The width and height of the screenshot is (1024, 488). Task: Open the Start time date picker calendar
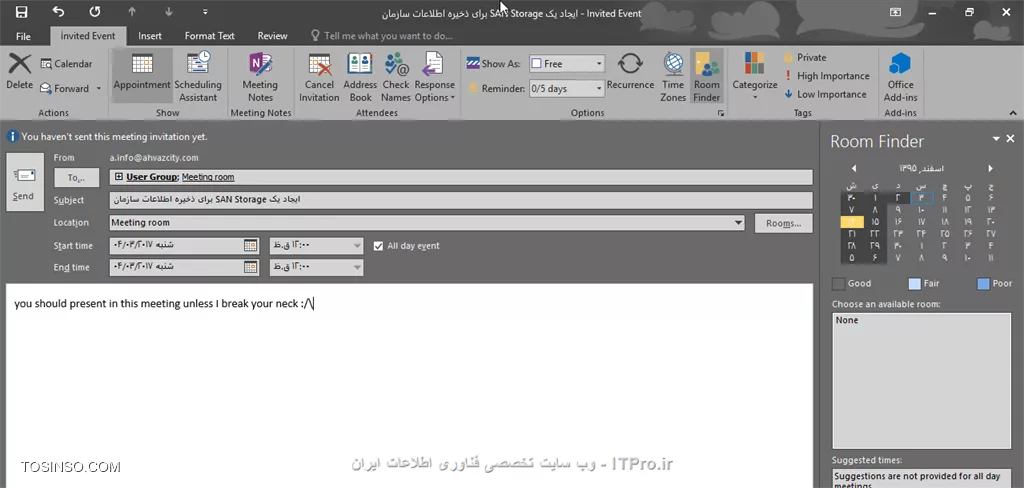(251, 246)
